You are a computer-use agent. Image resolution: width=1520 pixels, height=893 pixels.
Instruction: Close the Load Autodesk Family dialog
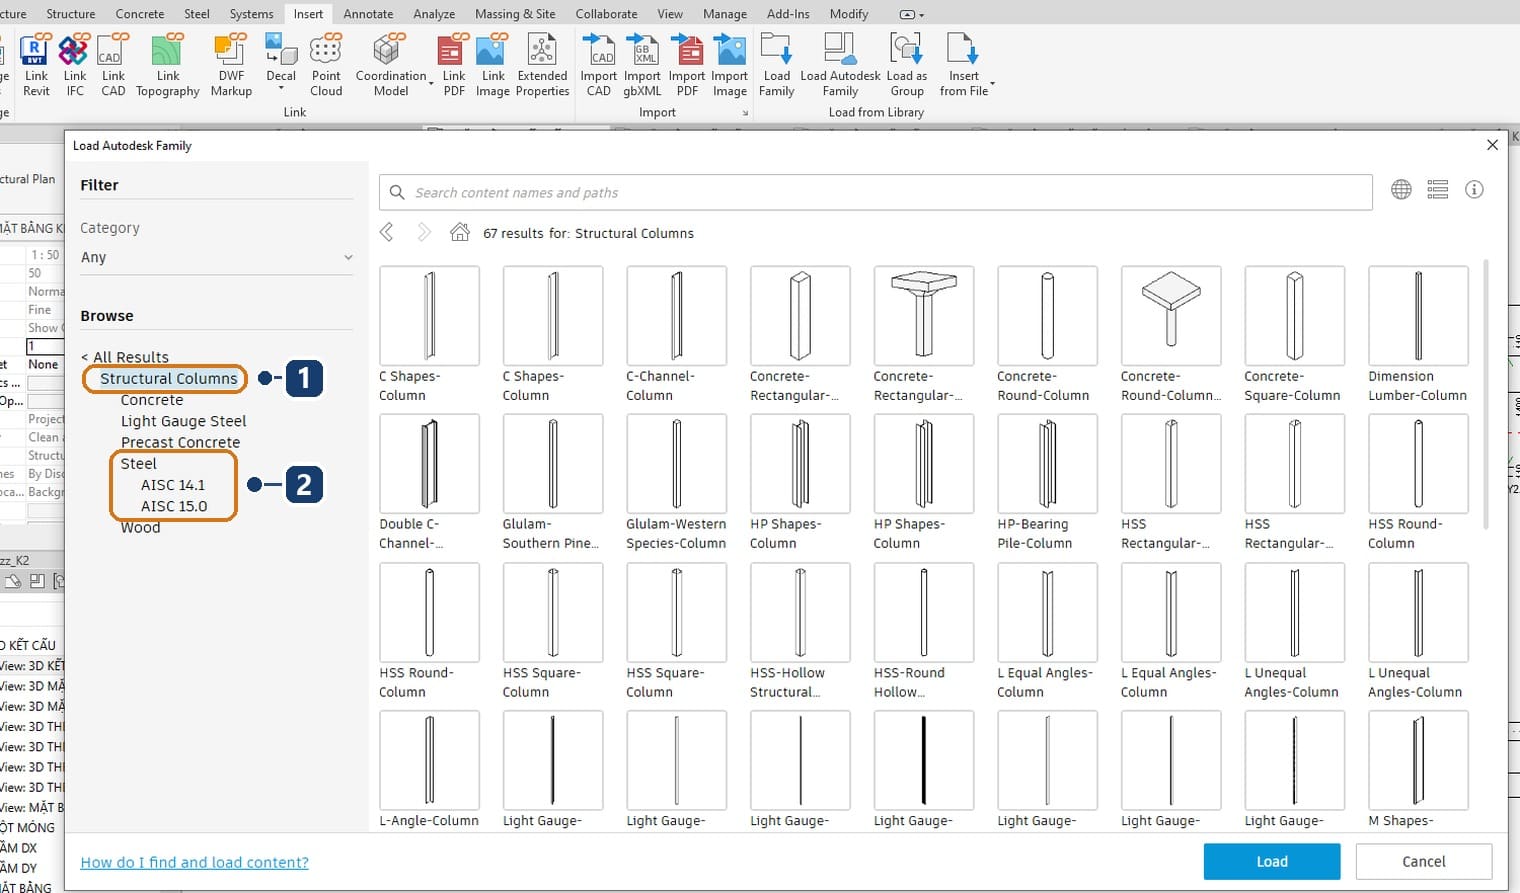[1492, 145]
